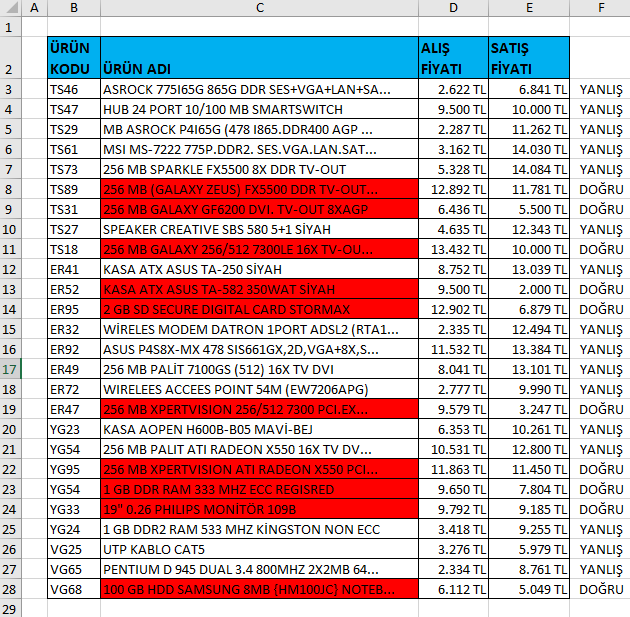Select column F header
The image size is (630, 617).
tap(600, 8)
